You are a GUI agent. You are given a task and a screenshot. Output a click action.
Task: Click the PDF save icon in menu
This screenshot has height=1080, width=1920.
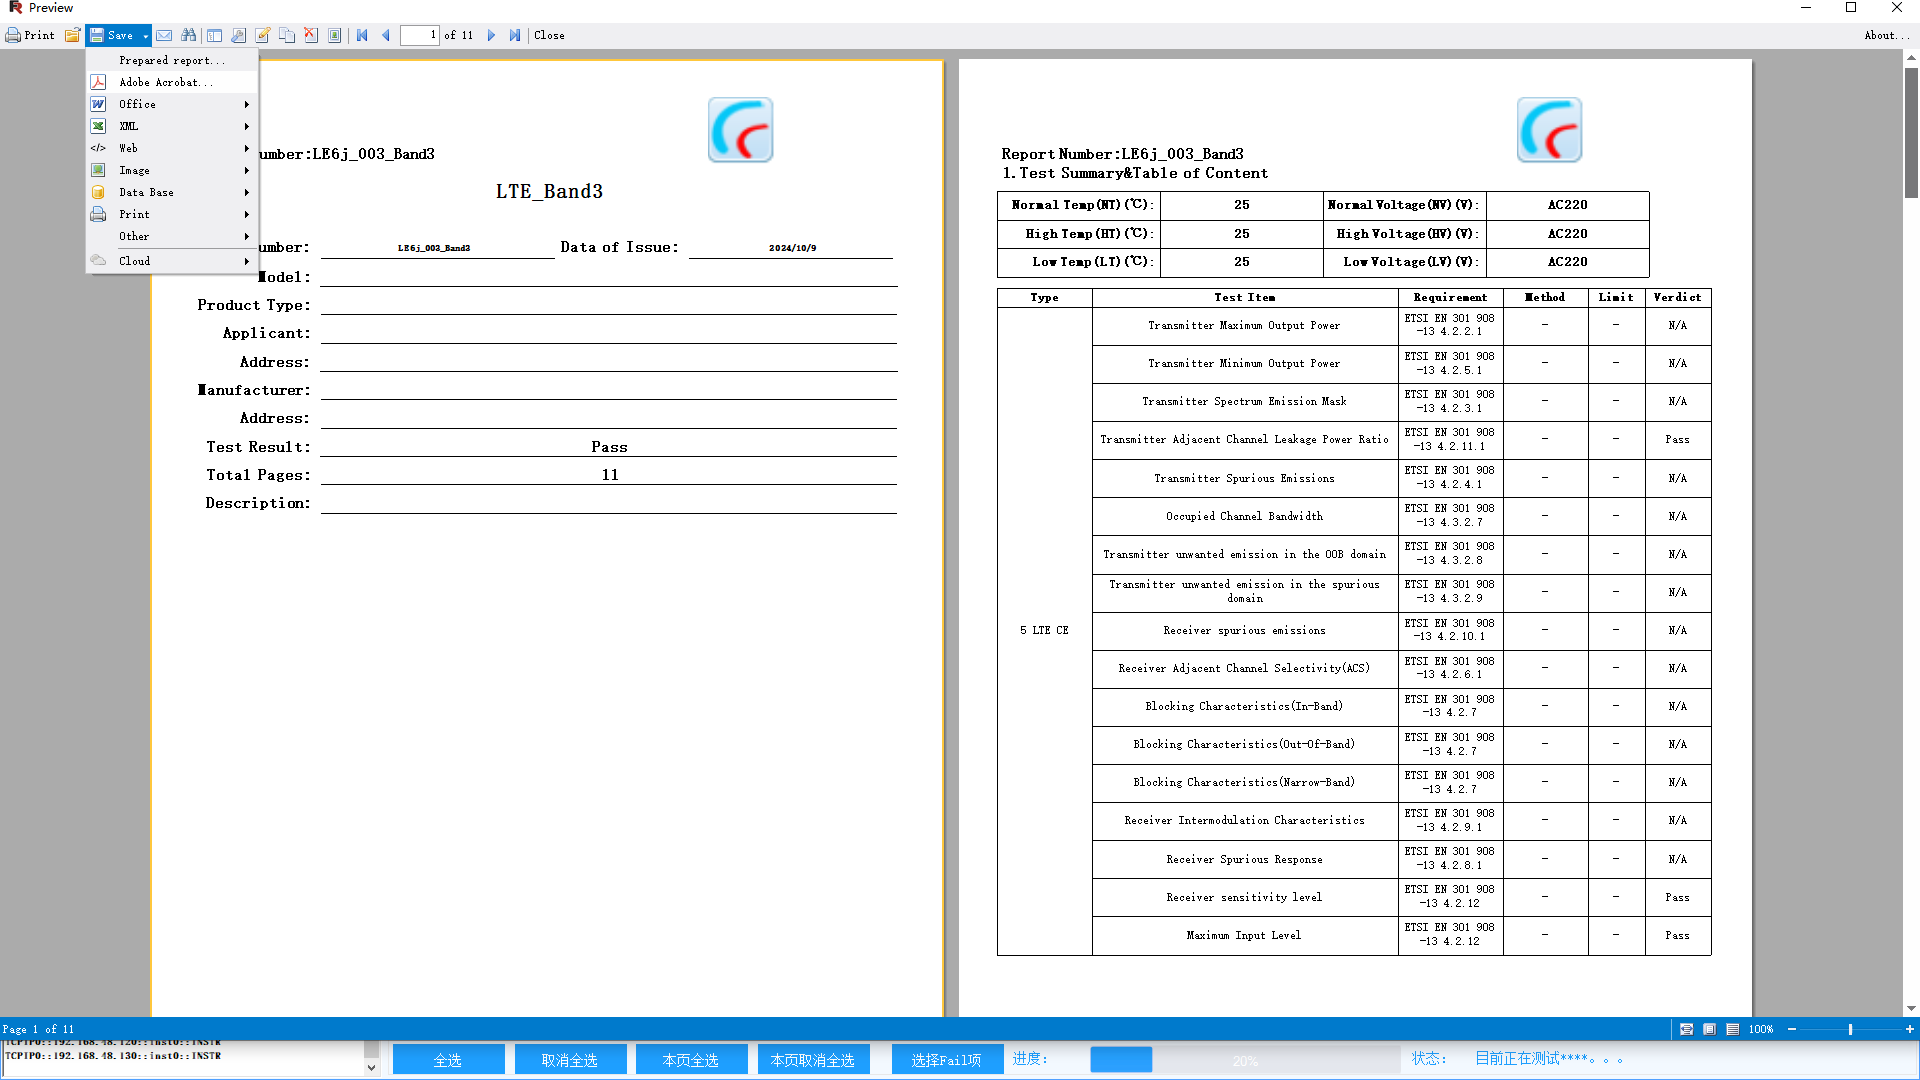tap(100, 82)
